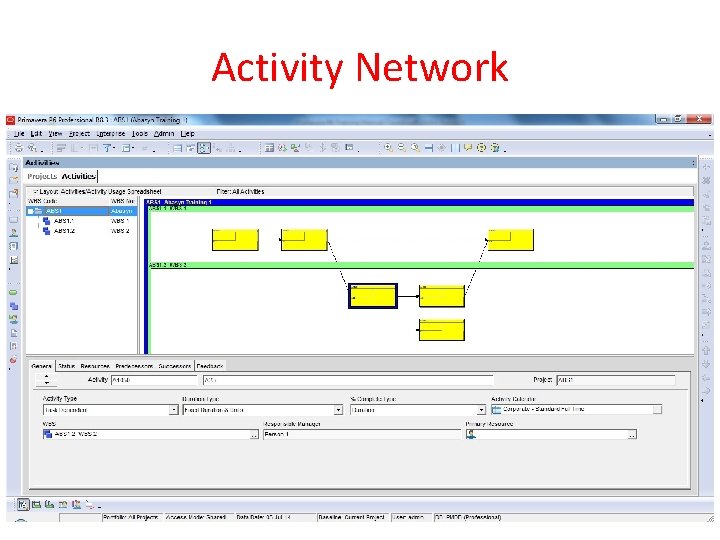Click the Columns table toolbar icon
Viewport: 720px width, 540px height.
(270, 148)
